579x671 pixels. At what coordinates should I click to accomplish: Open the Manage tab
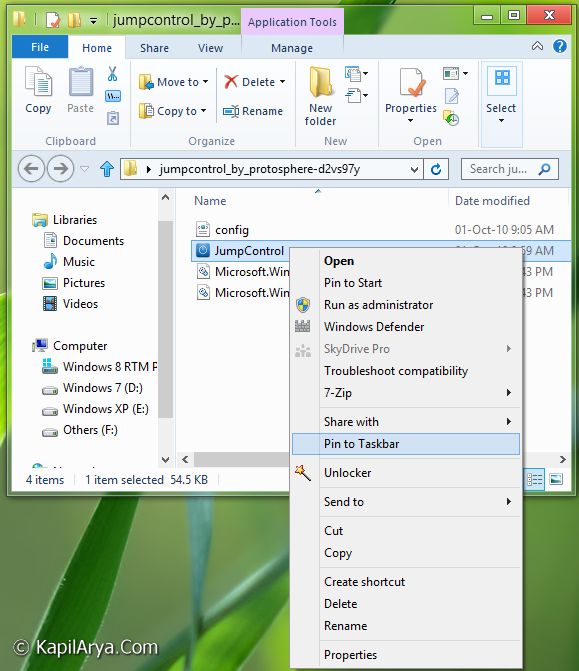(292, 48)
